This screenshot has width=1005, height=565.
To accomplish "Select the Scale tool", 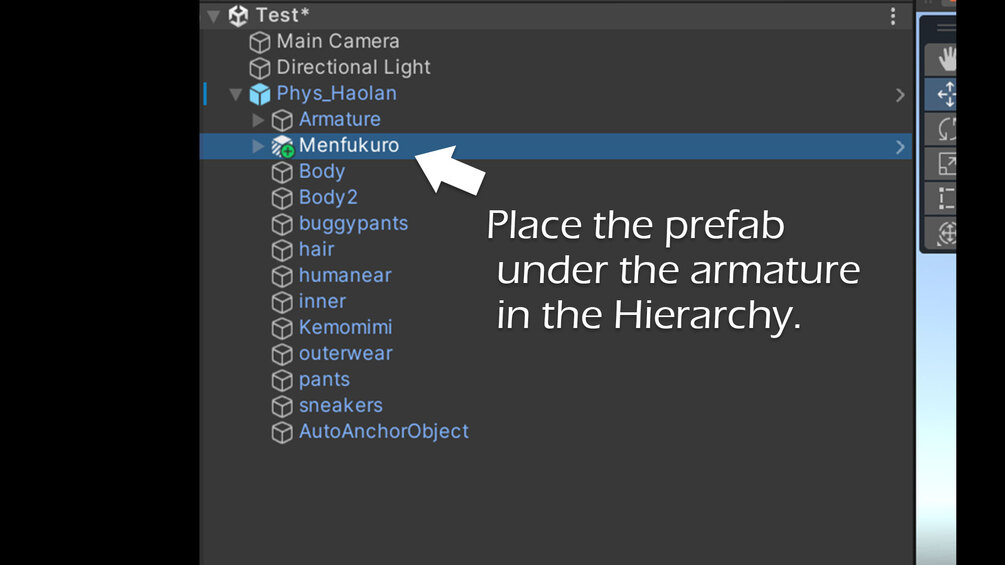I will point(944,163).
